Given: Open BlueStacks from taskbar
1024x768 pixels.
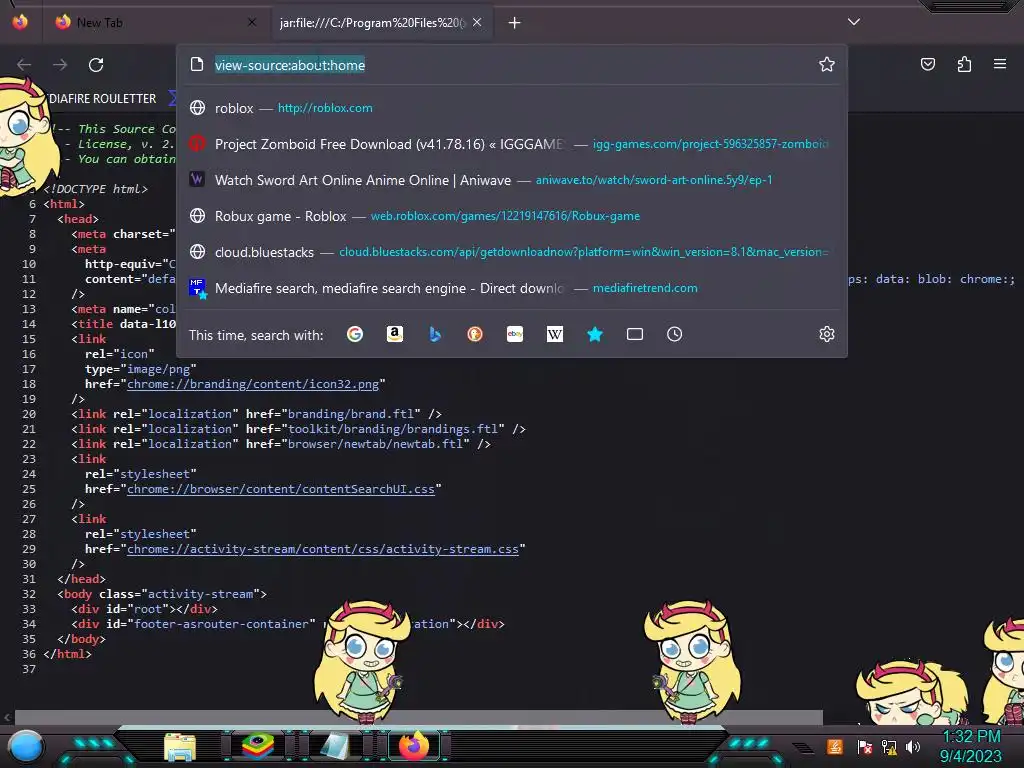Looking at the screenshot, I should 258,746.
